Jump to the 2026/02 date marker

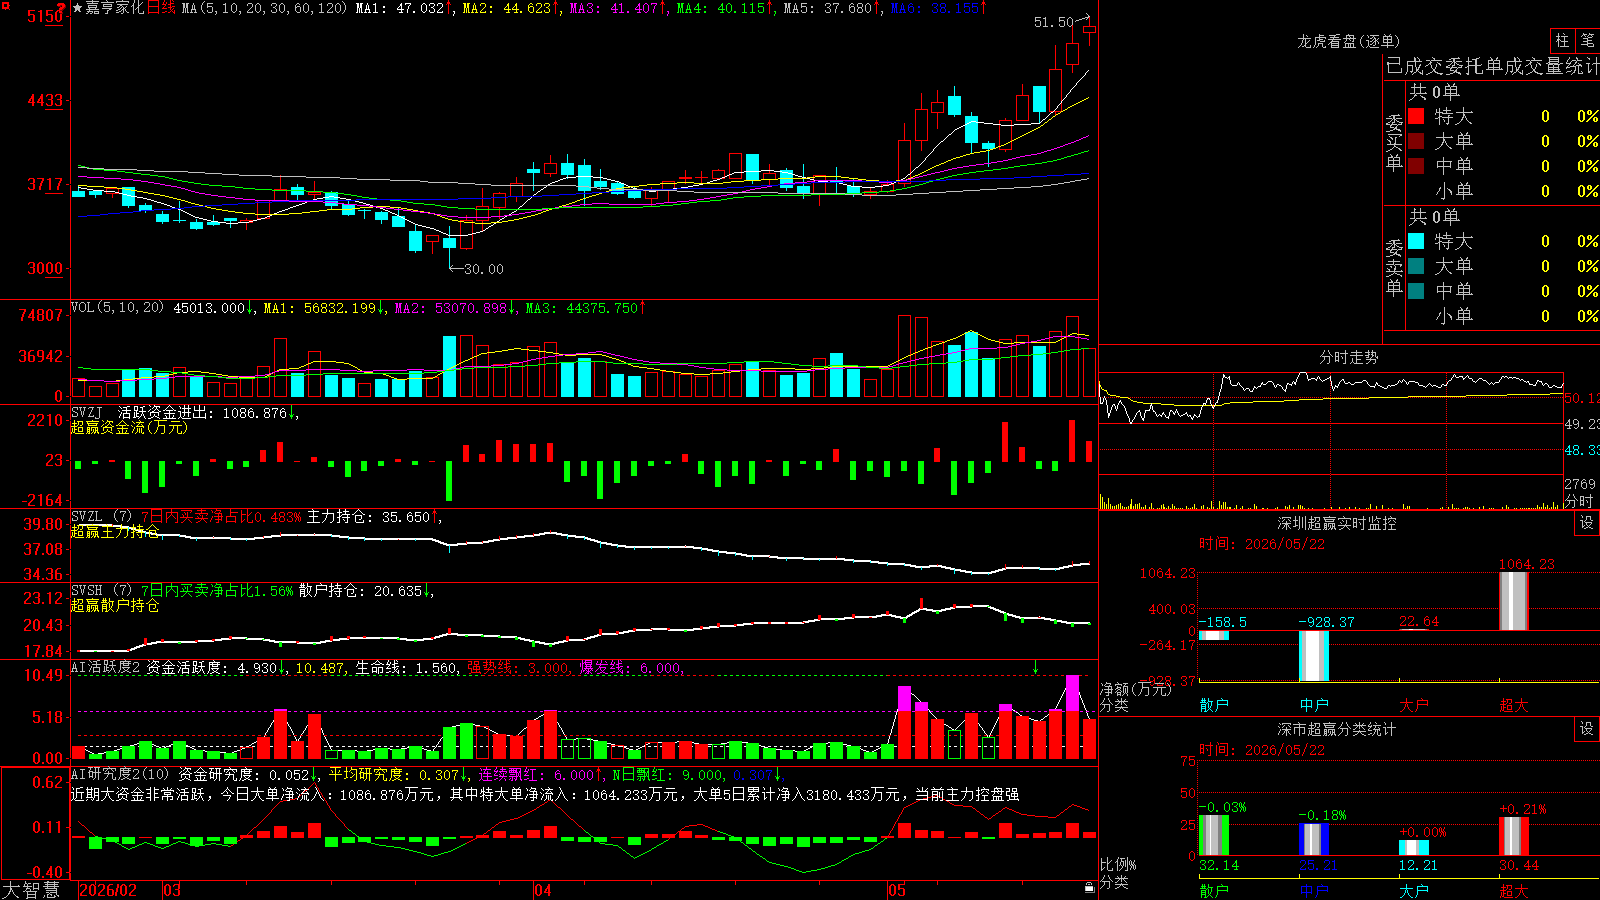tap(108, 890)
